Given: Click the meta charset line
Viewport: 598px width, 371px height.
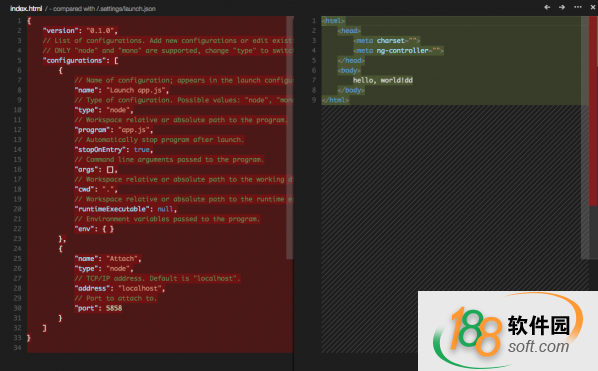Looking at the screenshot, I should point(387,40).
